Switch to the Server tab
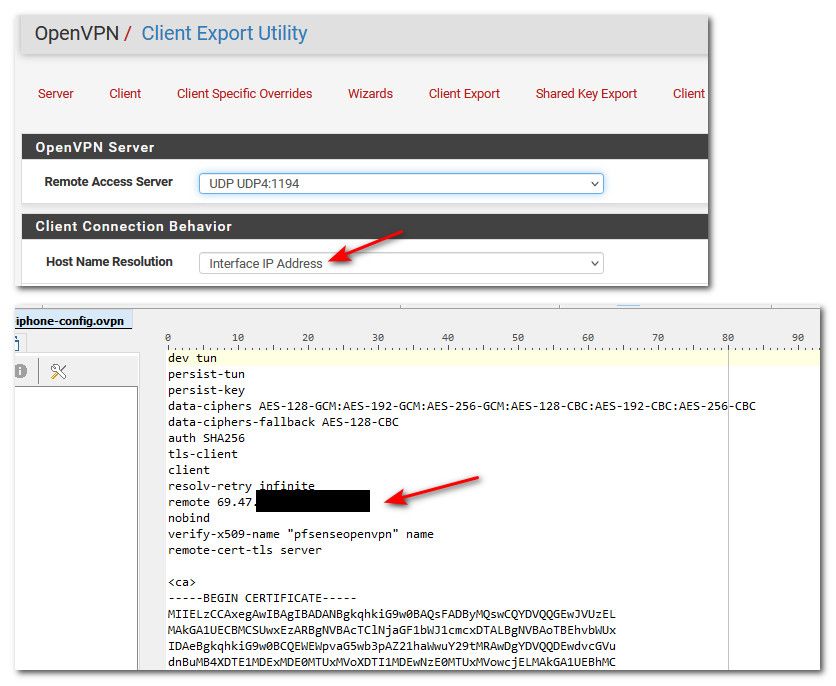The height and width of the screenshot is (686, 836). (56, 93)
